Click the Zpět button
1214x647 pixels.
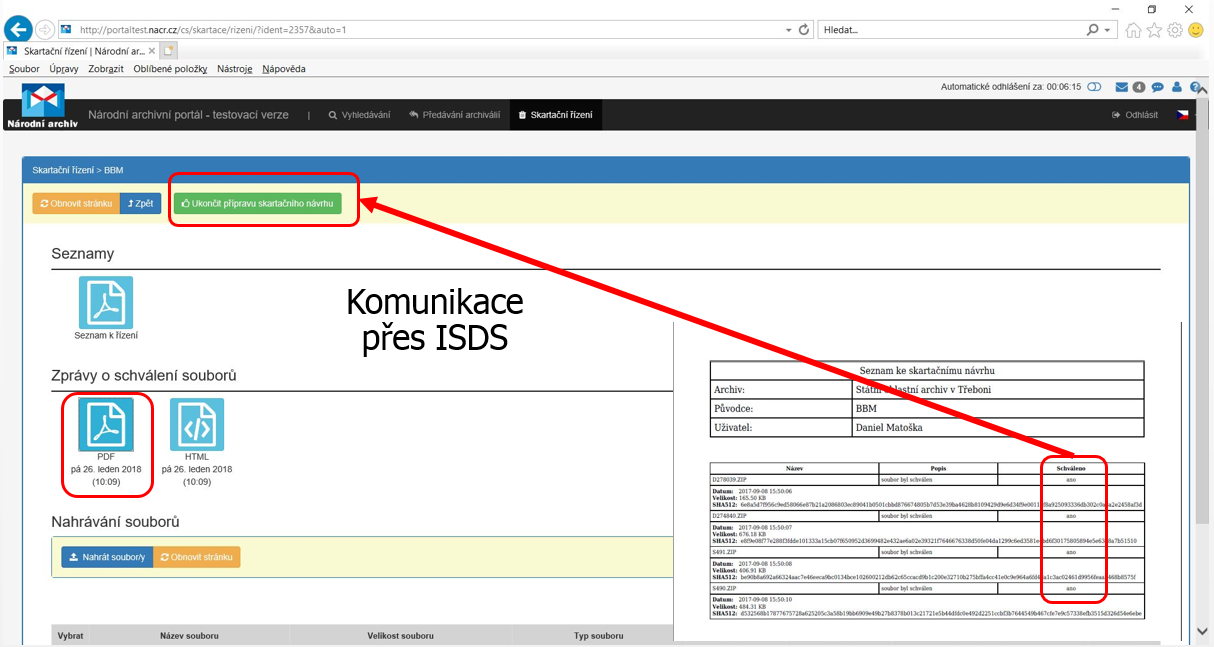pyautogui.click(x=140, y=203)
